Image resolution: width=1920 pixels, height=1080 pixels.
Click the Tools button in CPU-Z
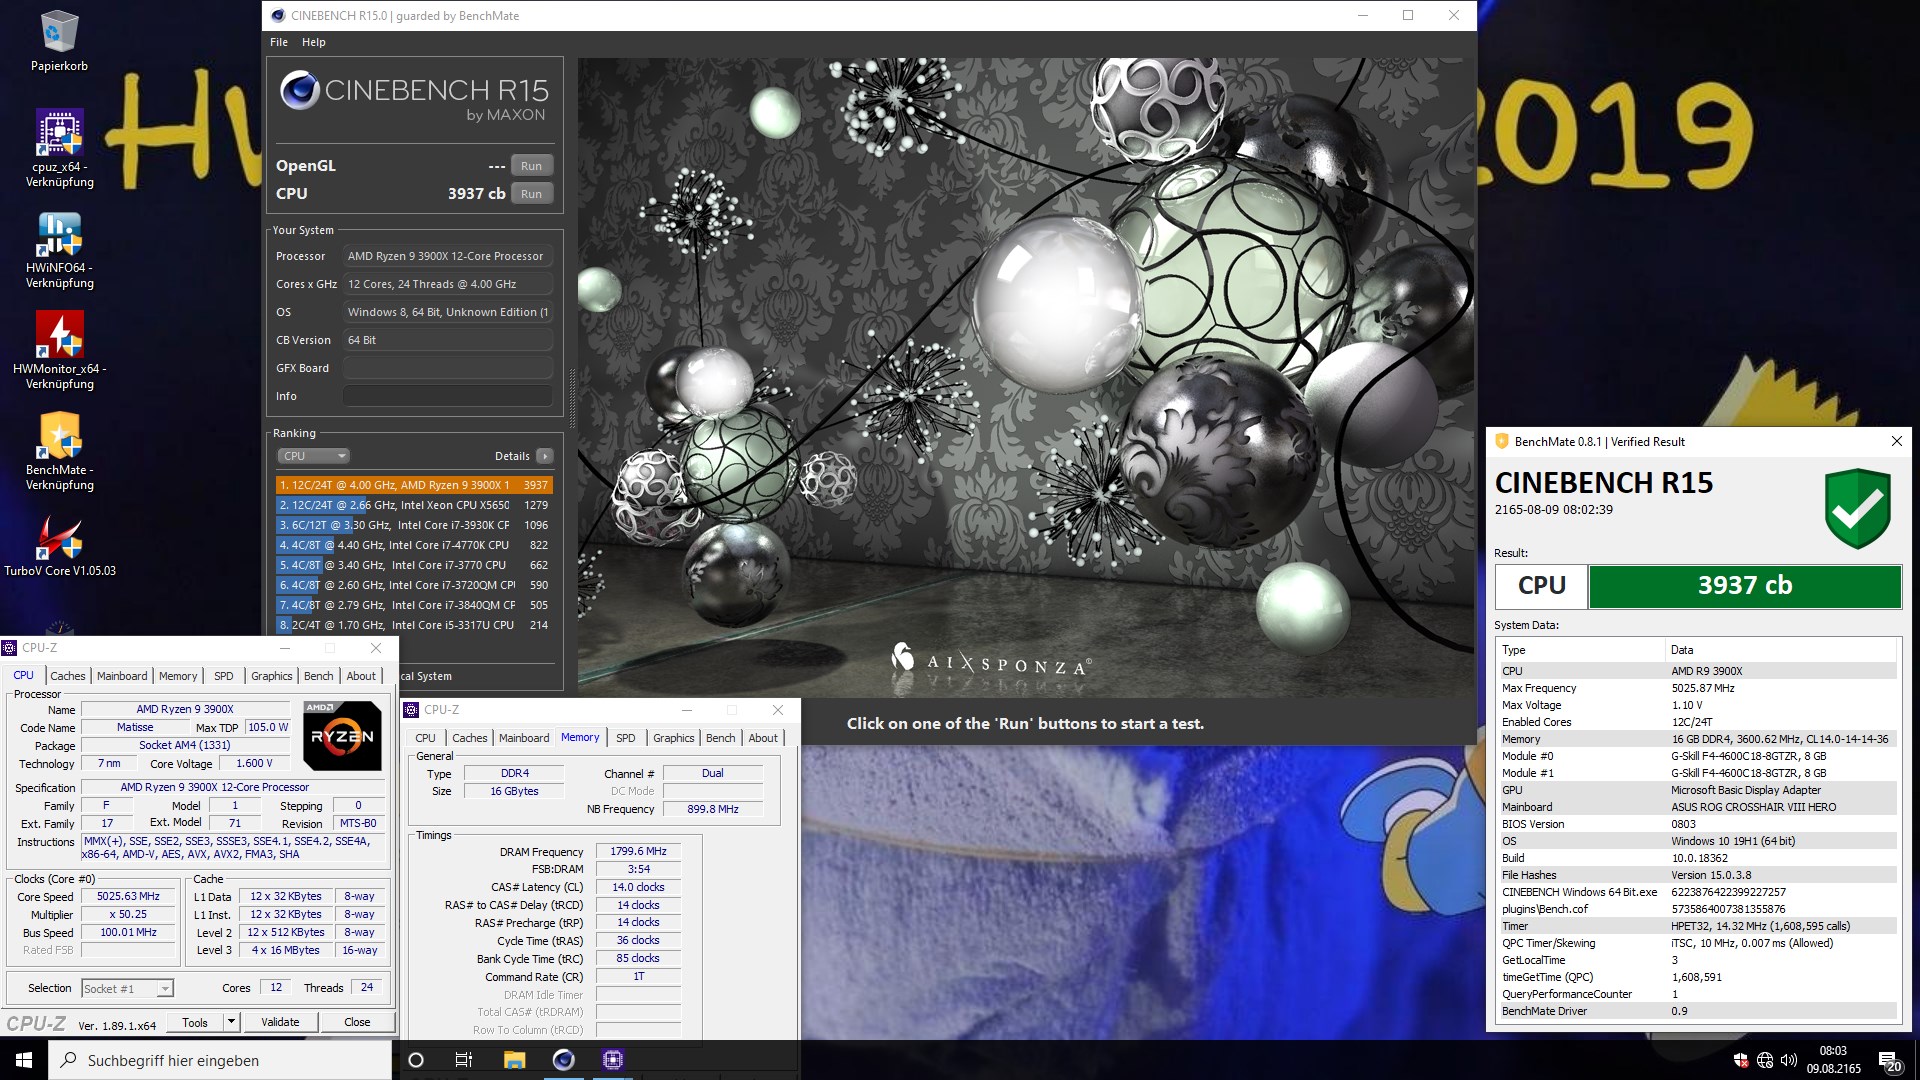pos(195,1022)
